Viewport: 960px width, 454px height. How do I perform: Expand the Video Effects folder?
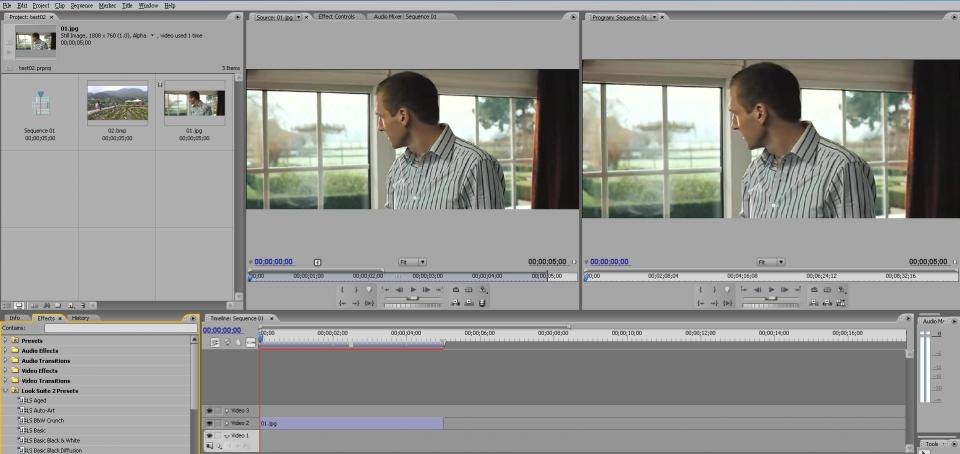(6, 371)
